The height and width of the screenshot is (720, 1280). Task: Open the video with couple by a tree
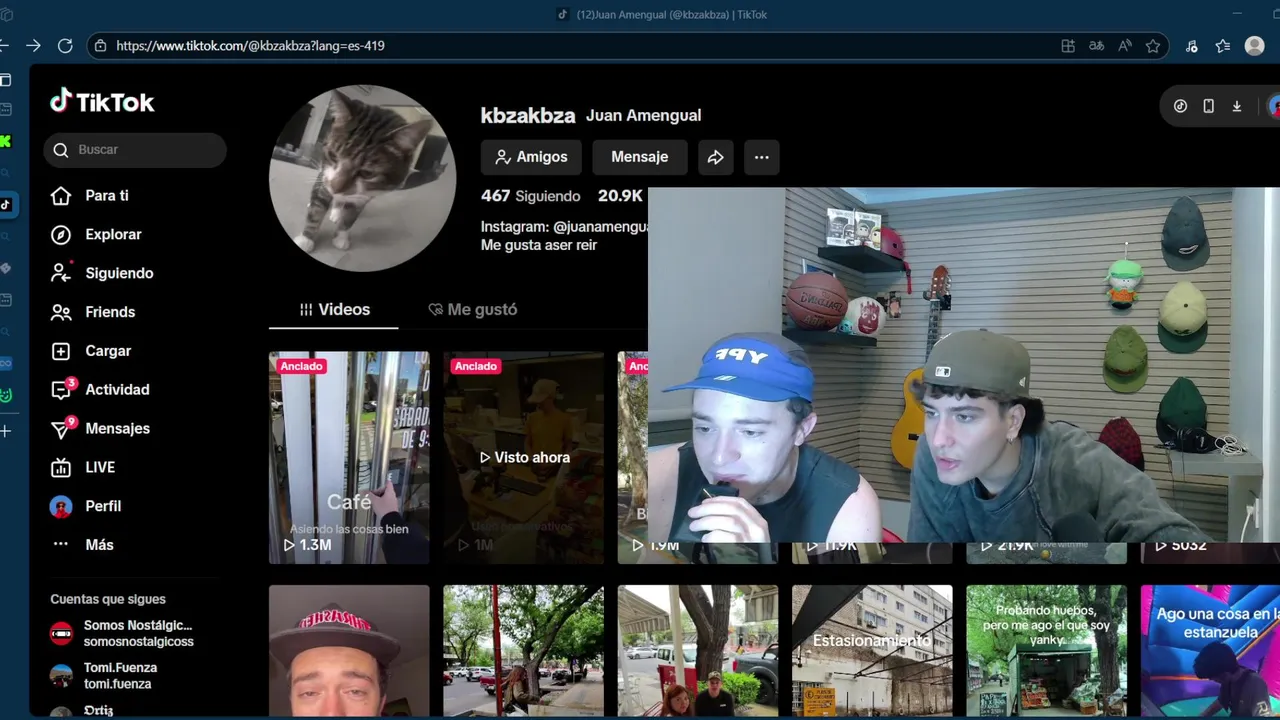click(x=698, y=651)
